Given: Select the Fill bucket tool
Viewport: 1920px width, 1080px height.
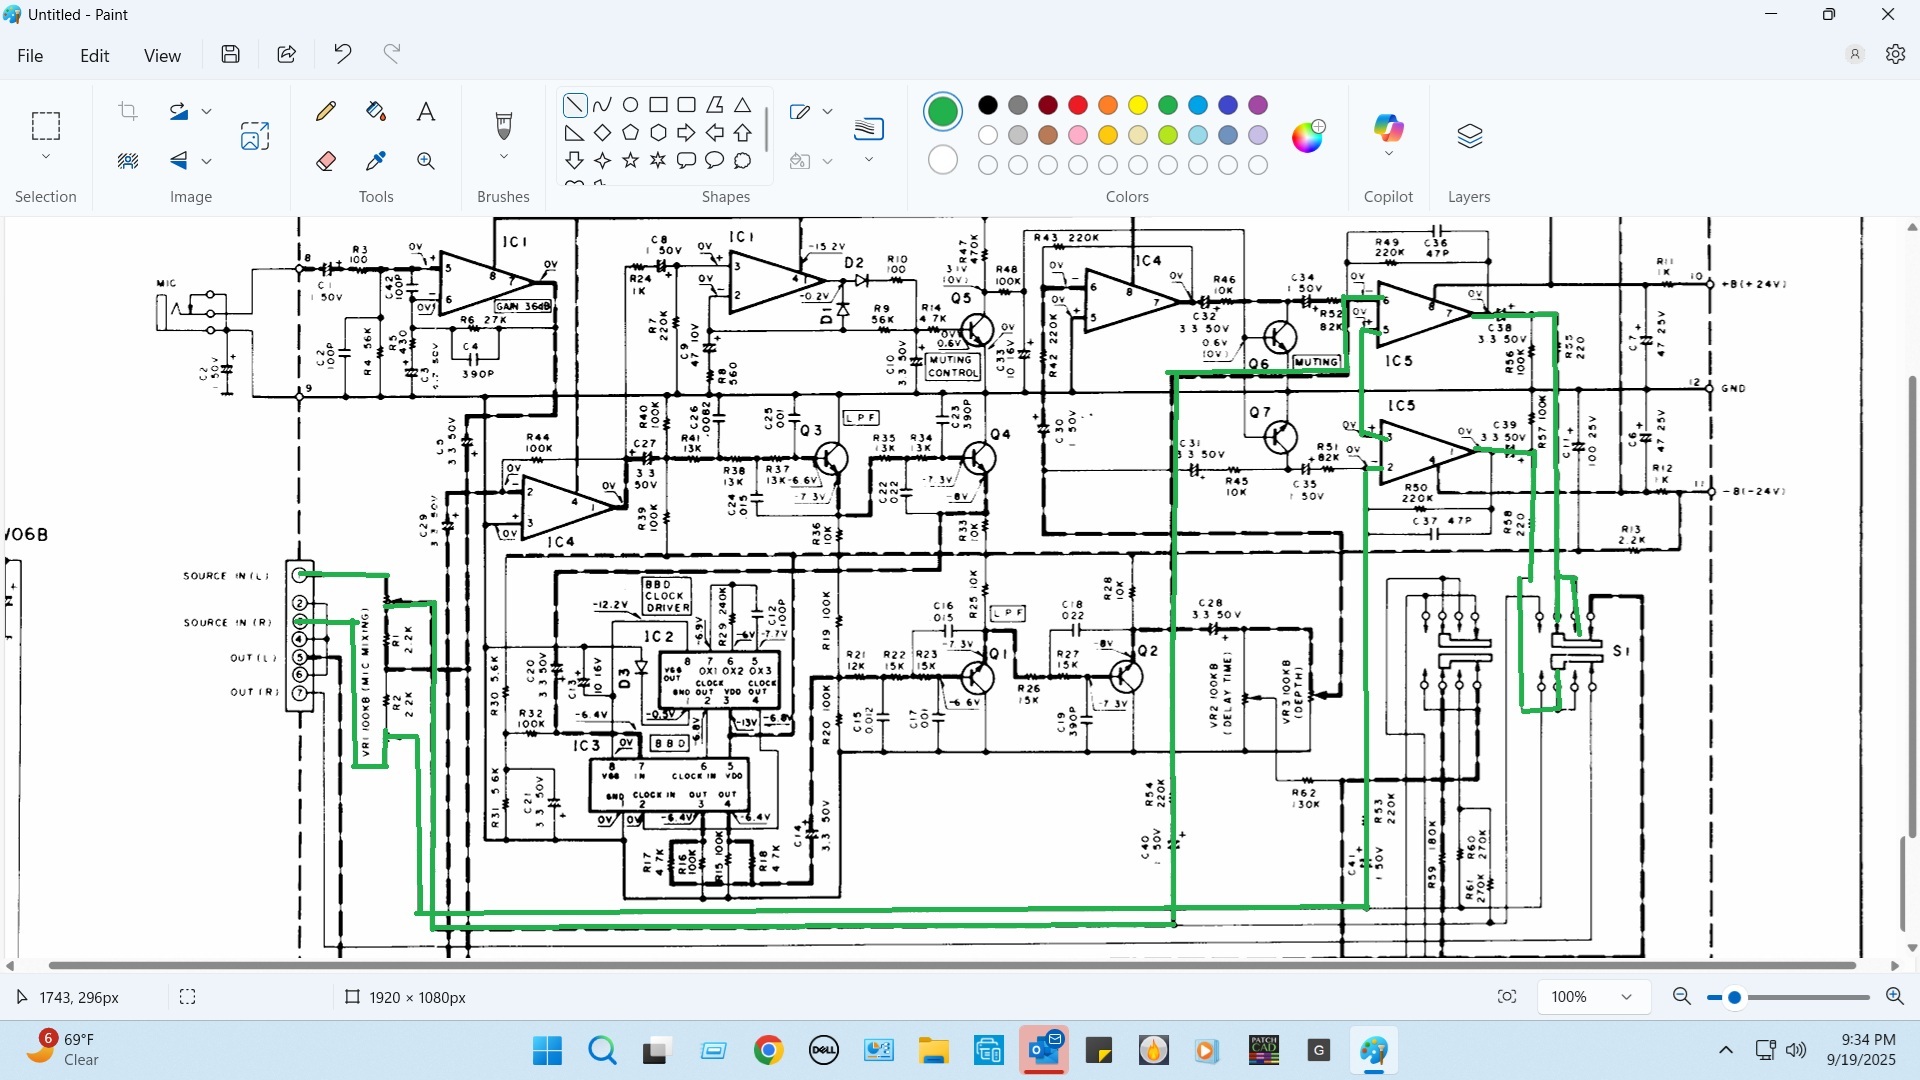Looking at the screenshot, I should coord(376,111).
